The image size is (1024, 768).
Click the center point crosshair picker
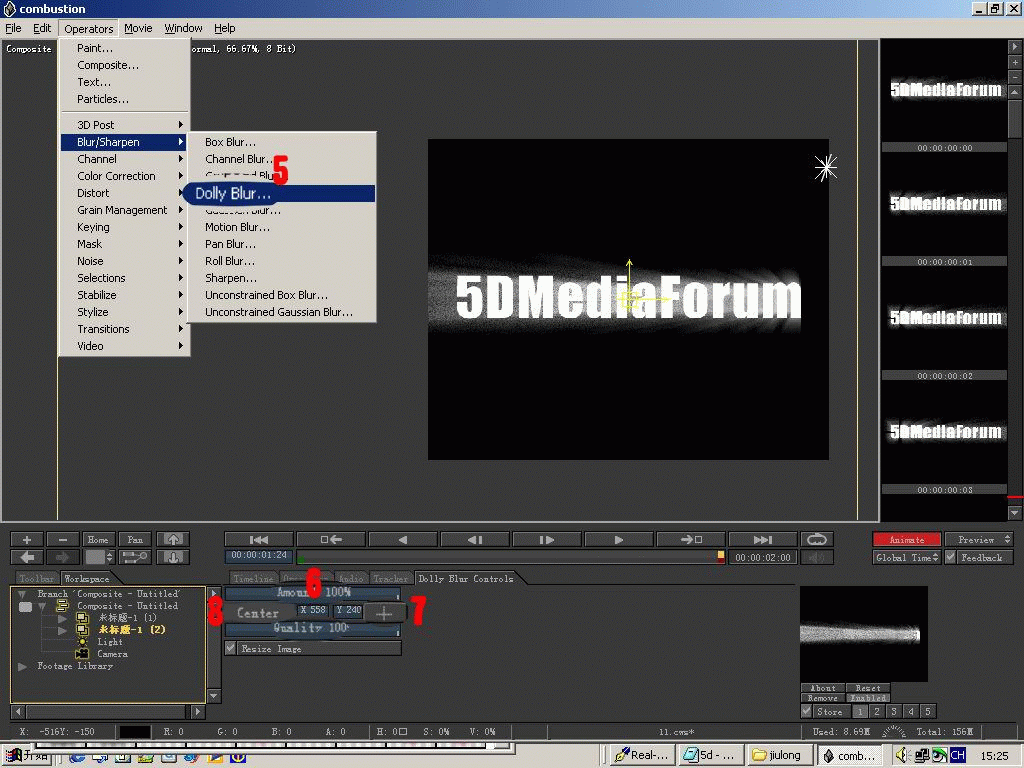click(x=384, y=613)
